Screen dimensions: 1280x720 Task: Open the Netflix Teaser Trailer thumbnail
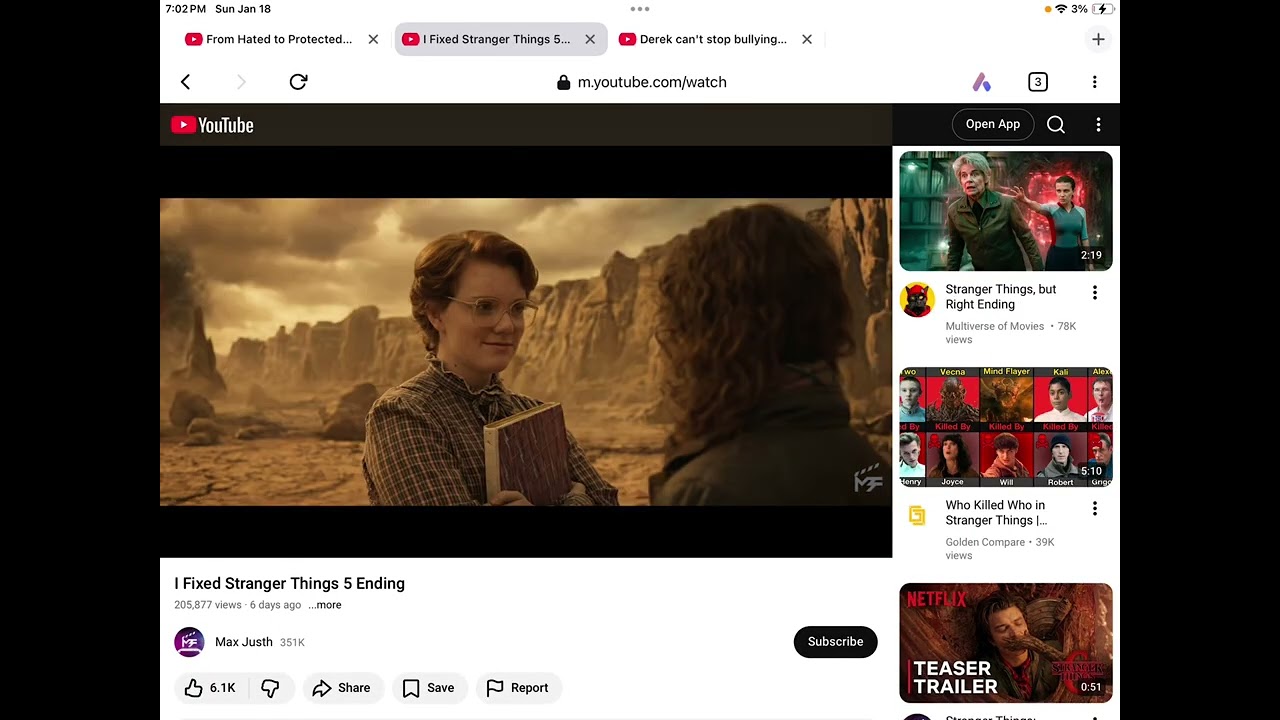[1006, 643]
